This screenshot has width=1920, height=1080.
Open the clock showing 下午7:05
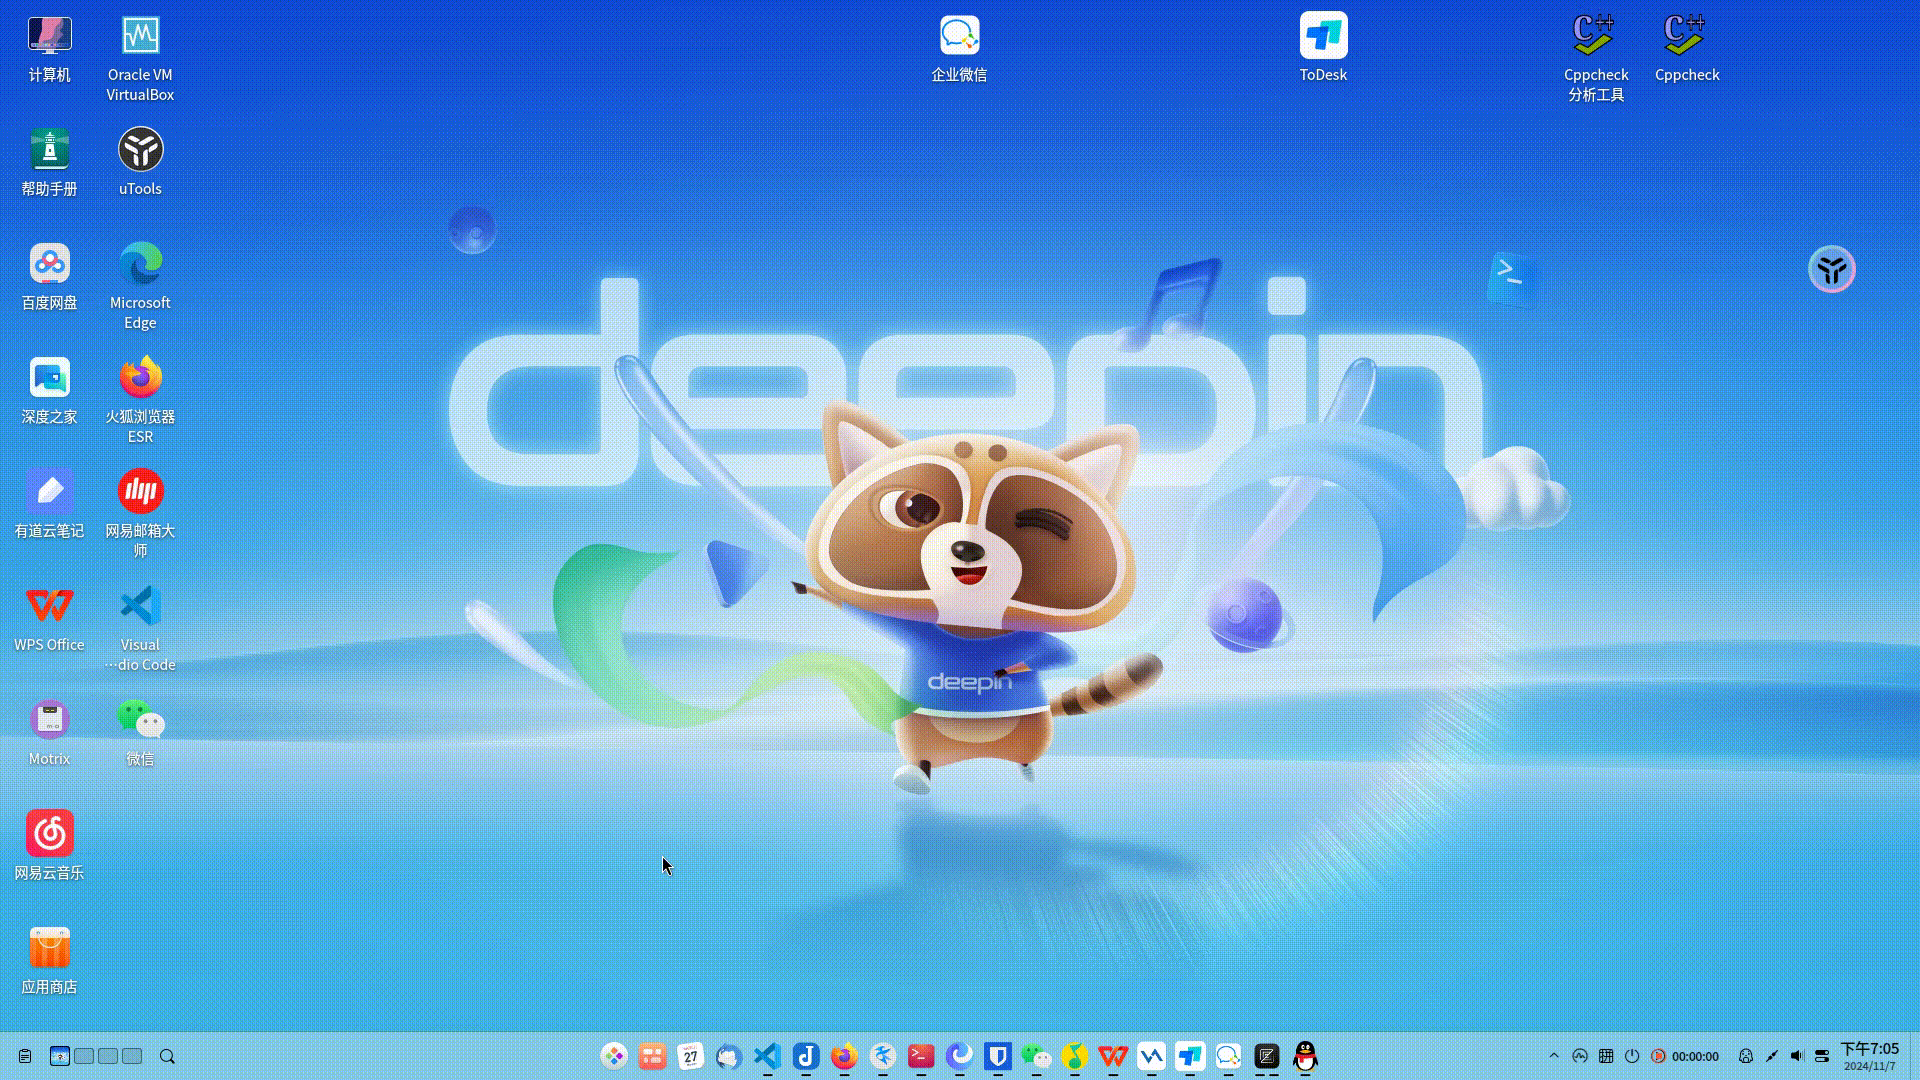click(1870, 1056)
